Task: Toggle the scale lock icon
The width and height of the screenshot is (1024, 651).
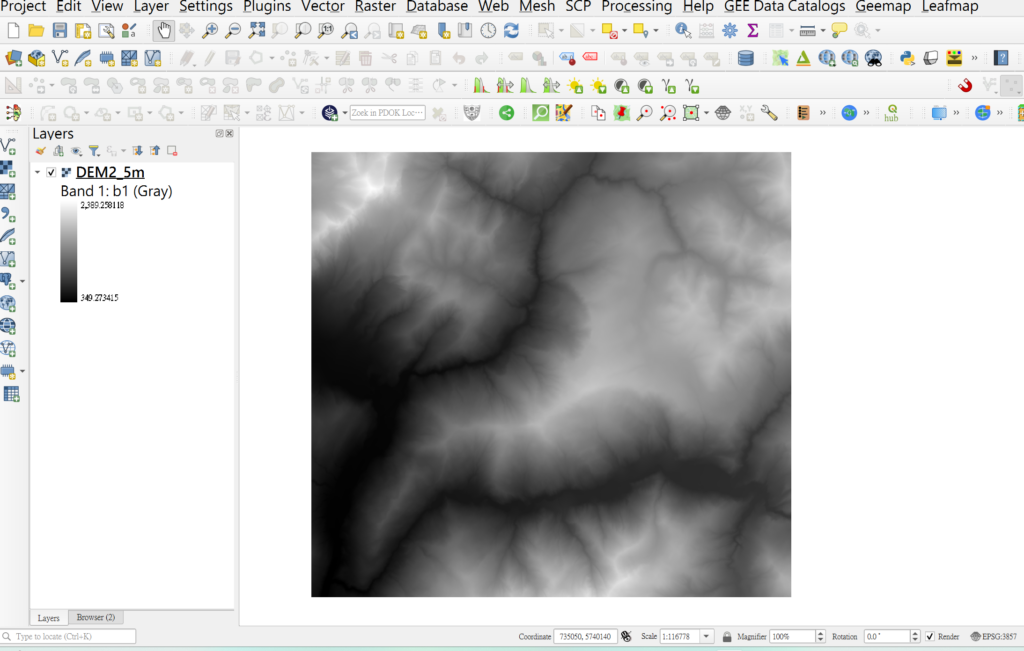Action: click(727, 636)
